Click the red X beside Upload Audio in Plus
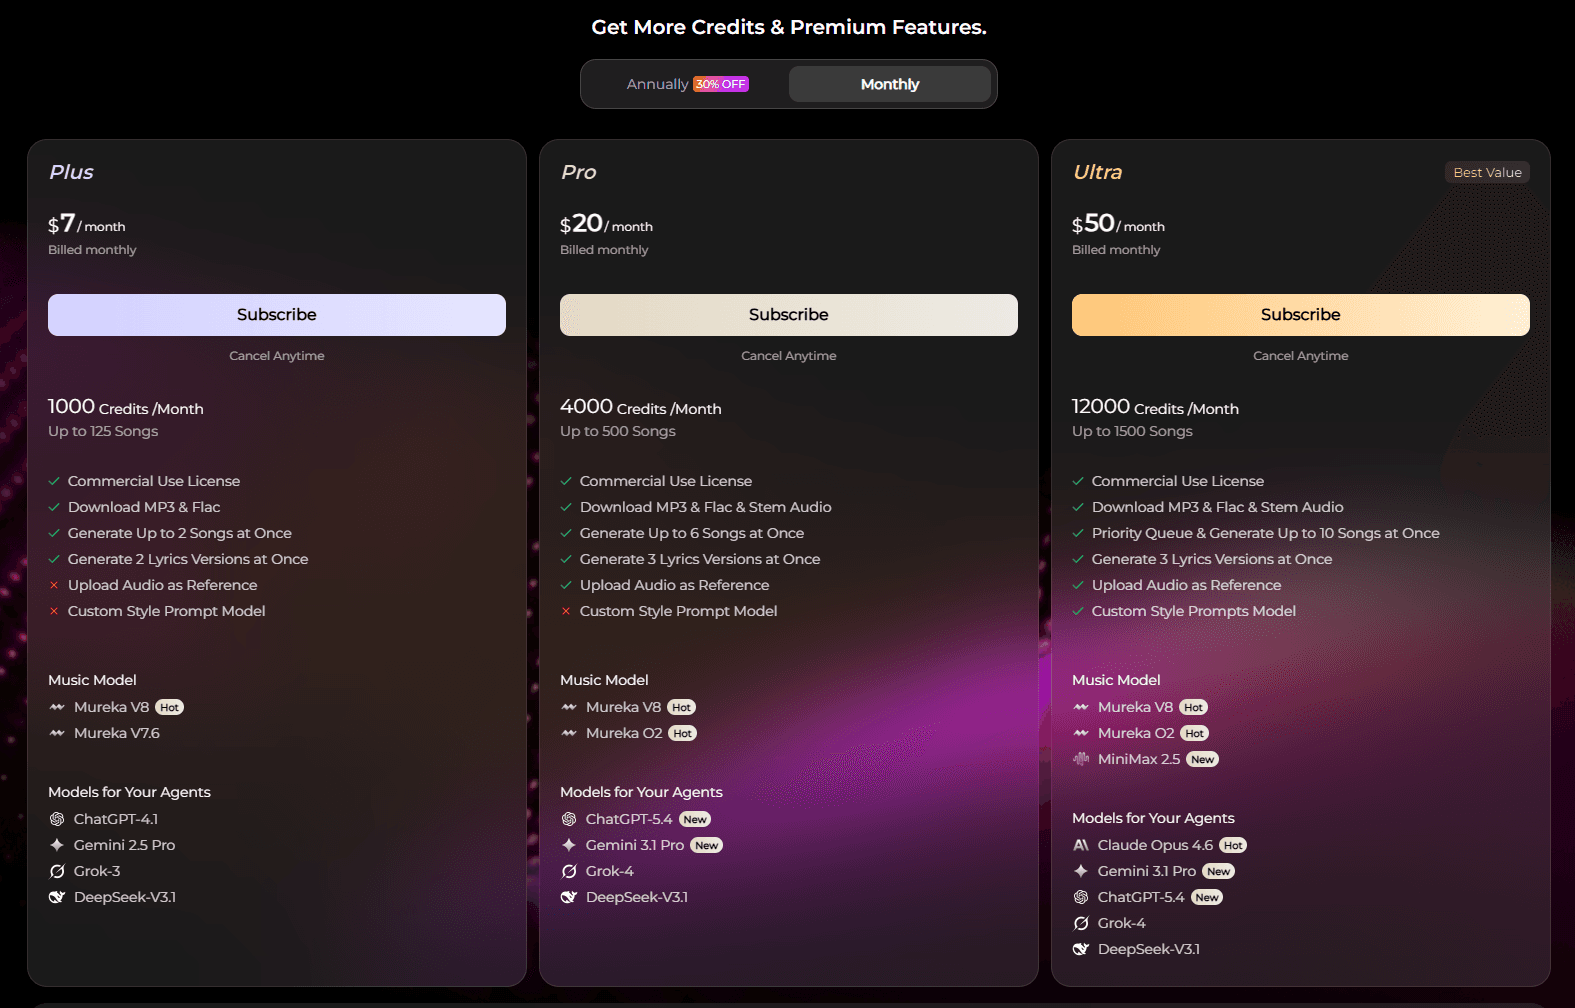Screen dimensions: 1575x1008 pyautogui.click(x=54, y=585)
